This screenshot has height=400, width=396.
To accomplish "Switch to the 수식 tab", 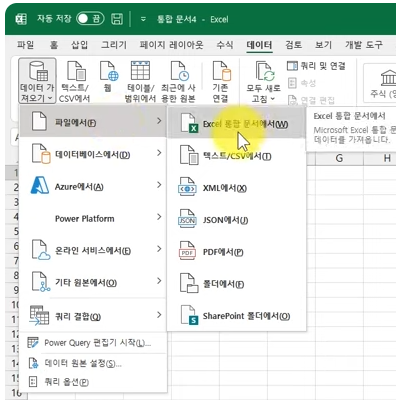I will point(225,45).
